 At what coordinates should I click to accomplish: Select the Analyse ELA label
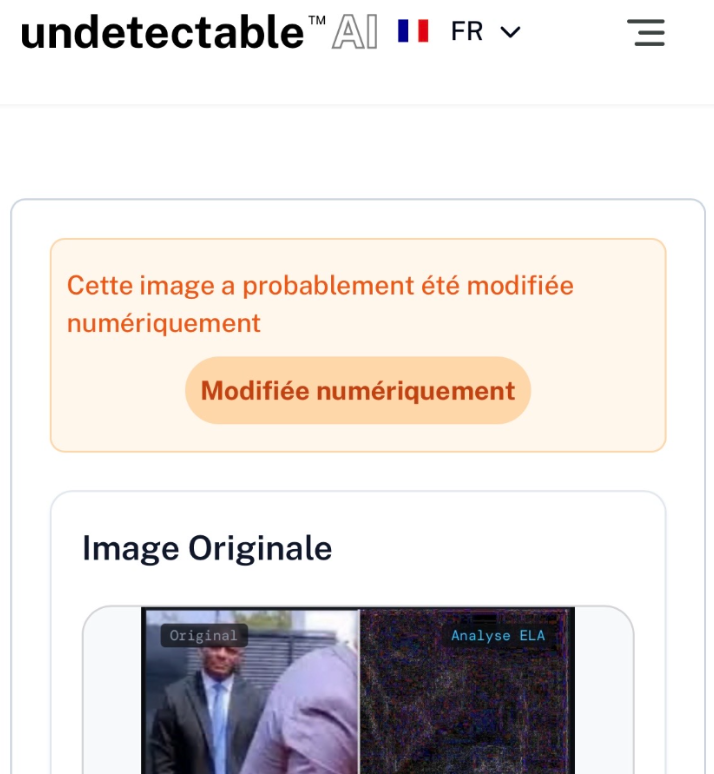(x=498, y=635)
